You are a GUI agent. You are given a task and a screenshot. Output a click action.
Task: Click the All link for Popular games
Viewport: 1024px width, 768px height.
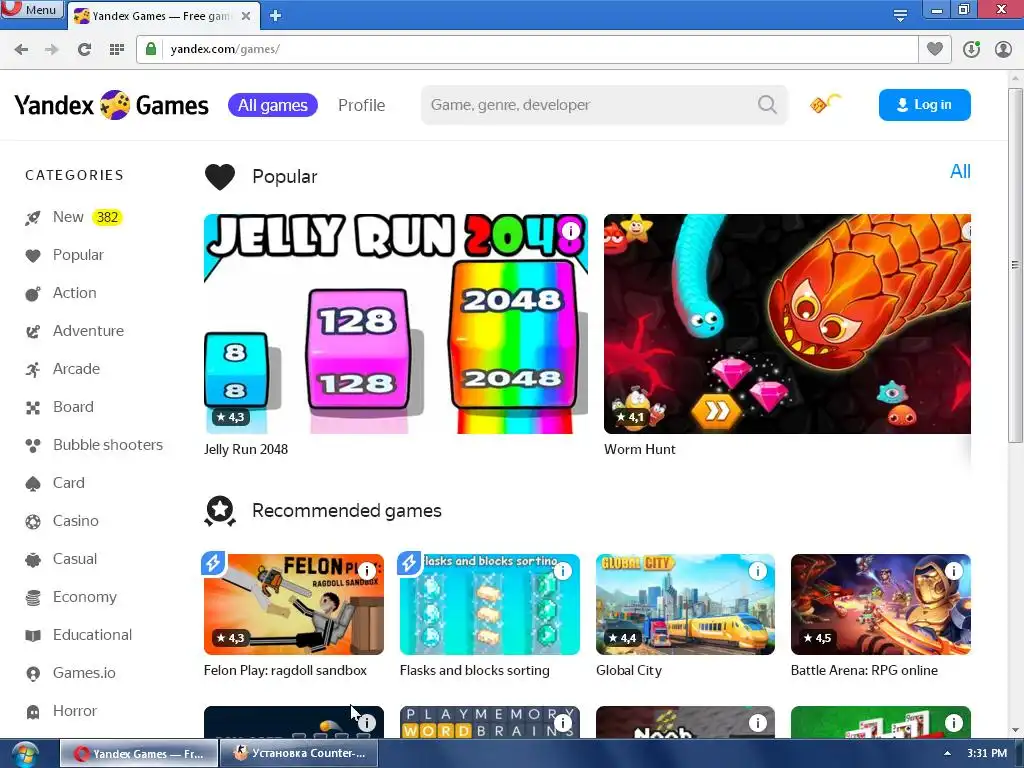coord(959,172)
